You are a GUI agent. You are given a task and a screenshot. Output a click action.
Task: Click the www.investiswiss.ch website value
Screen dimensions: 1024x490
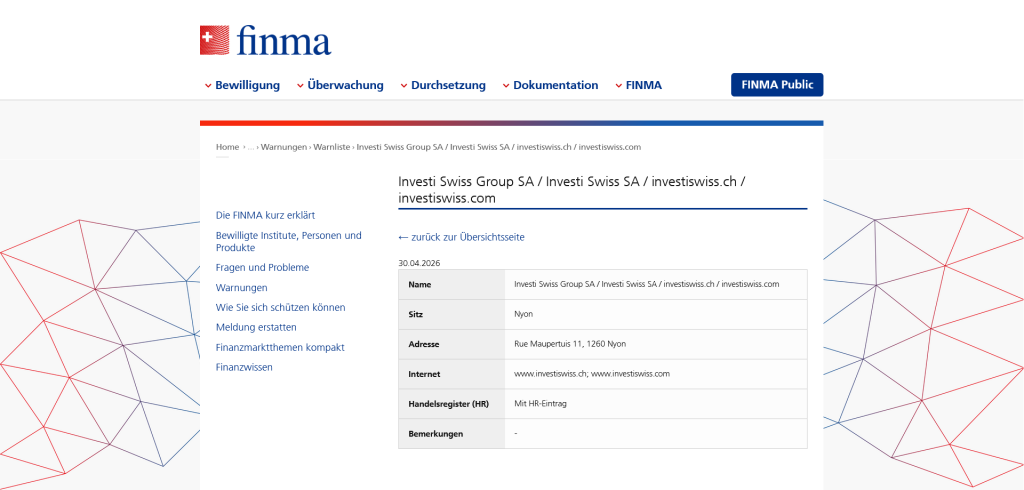click(549, 374)
